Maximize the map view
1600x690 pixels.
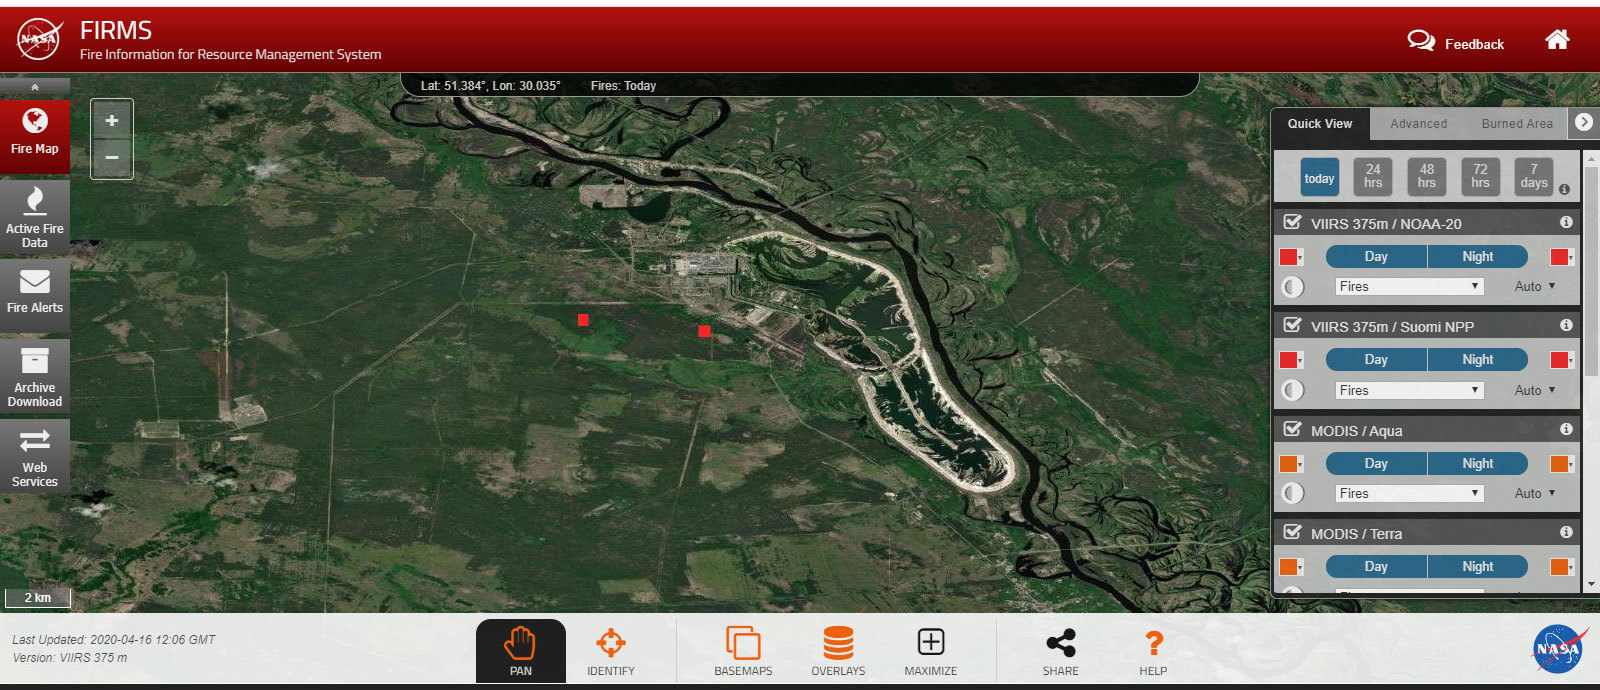pos(931,651)
